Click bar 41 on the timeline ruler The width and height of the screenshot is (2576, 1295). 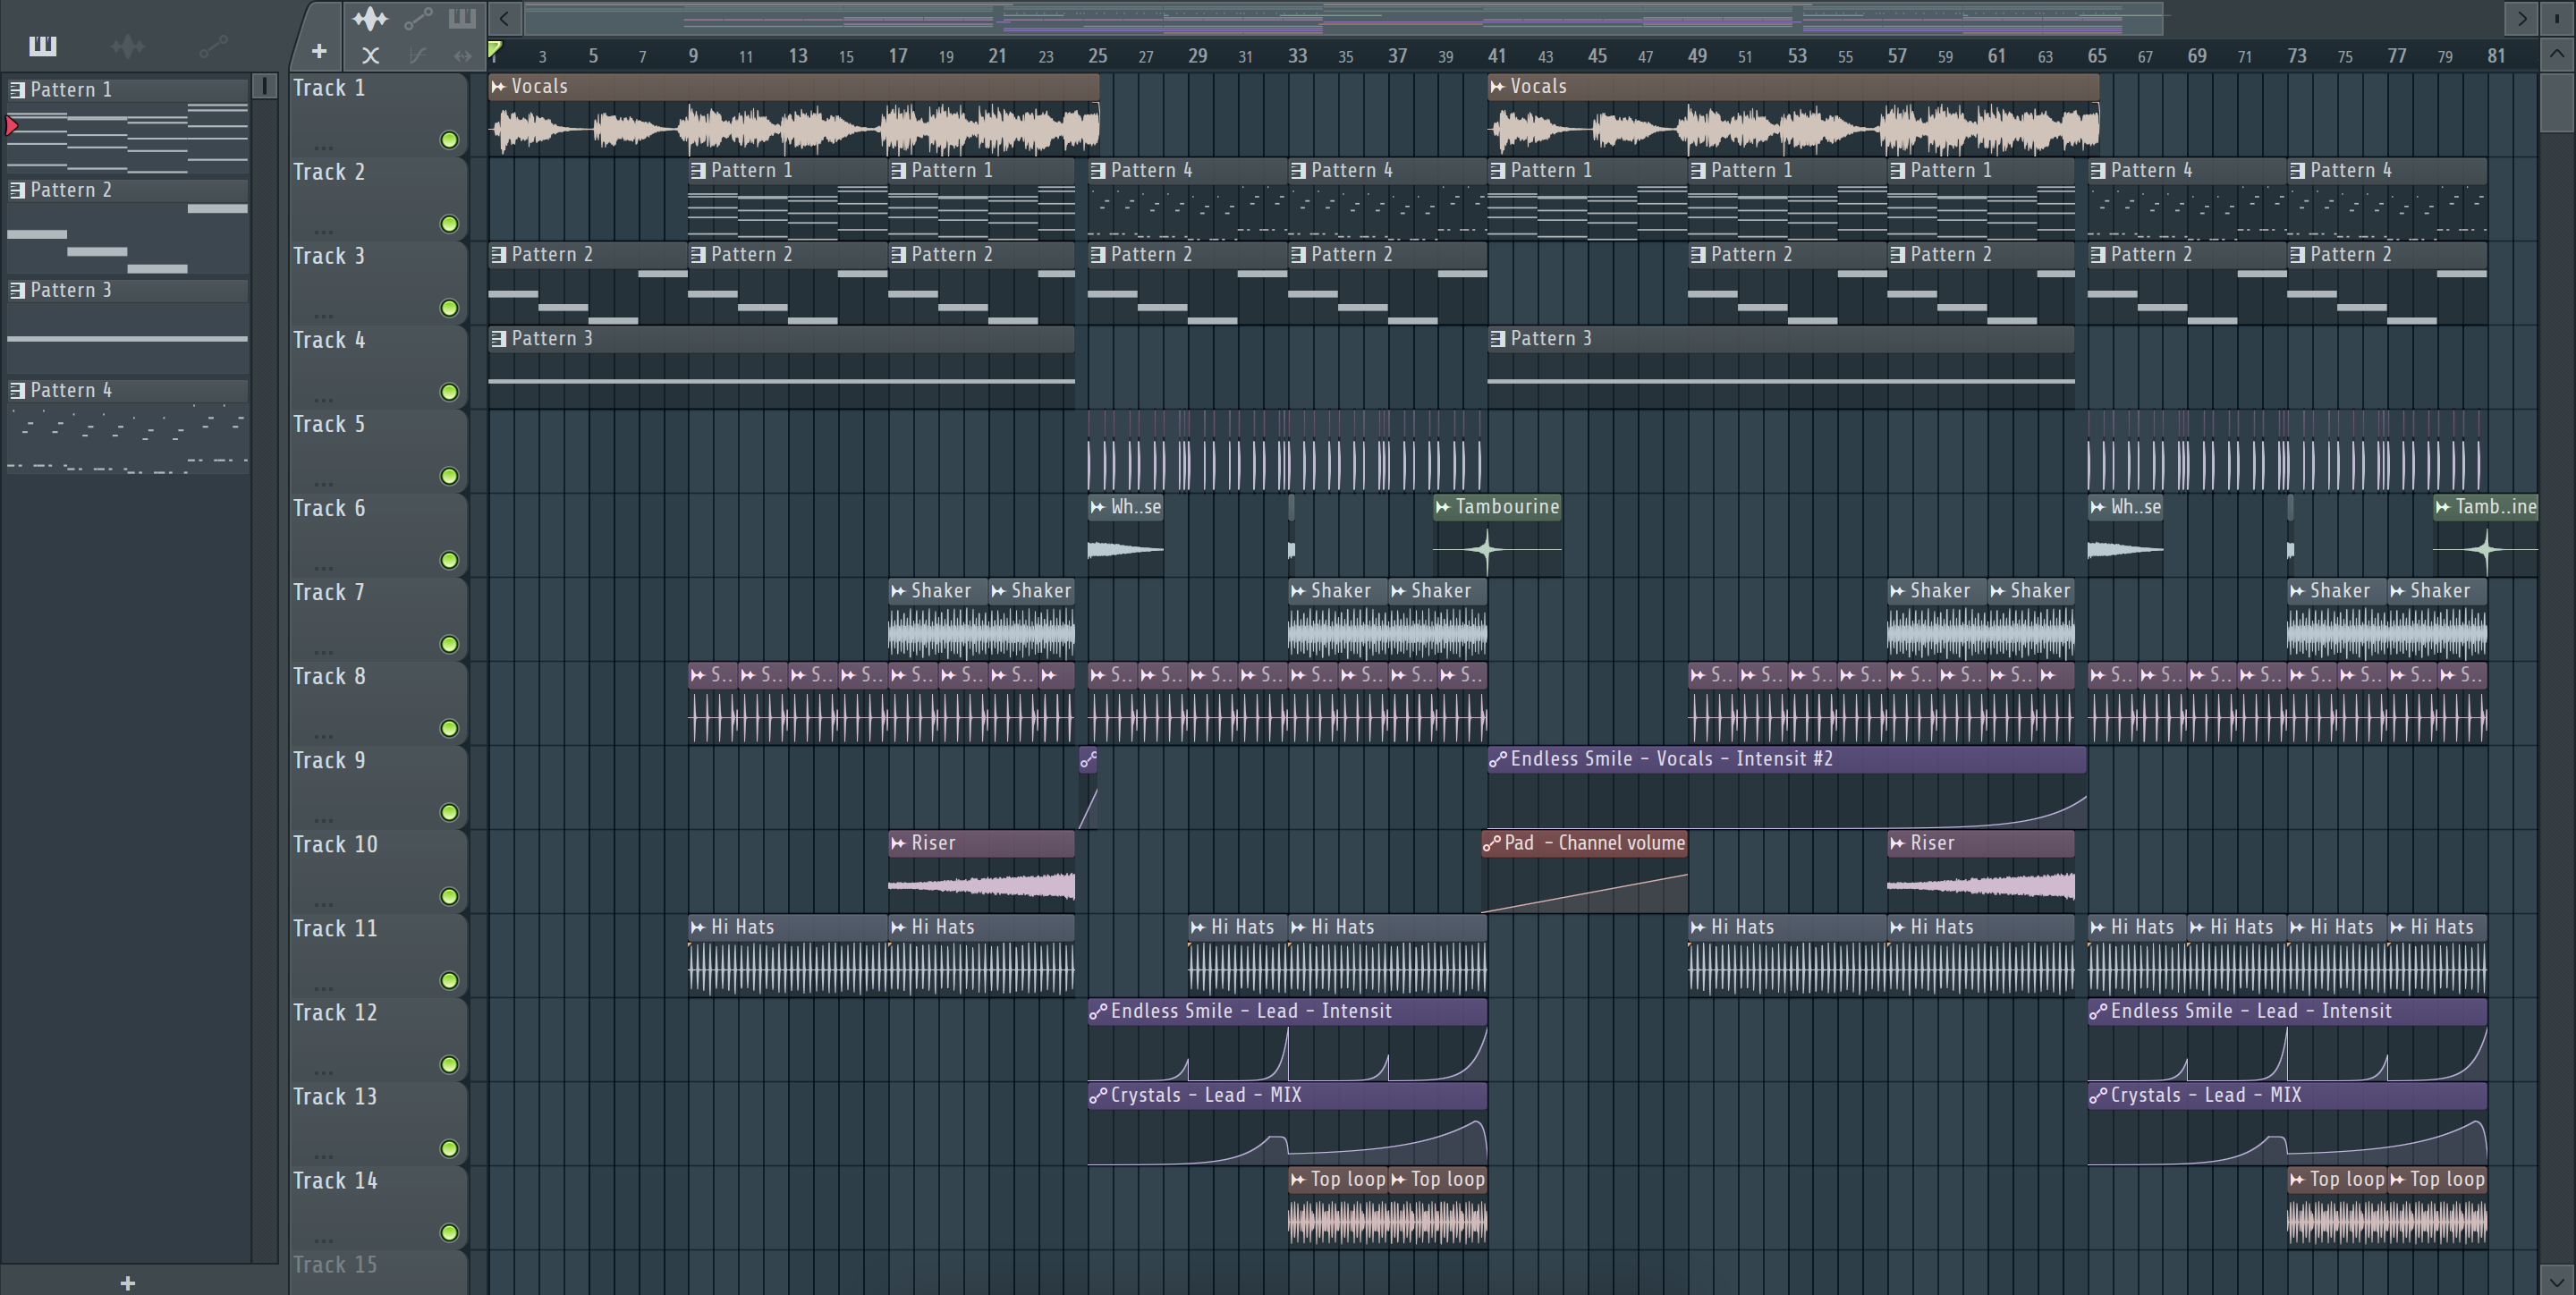(x=1496, y=56)
